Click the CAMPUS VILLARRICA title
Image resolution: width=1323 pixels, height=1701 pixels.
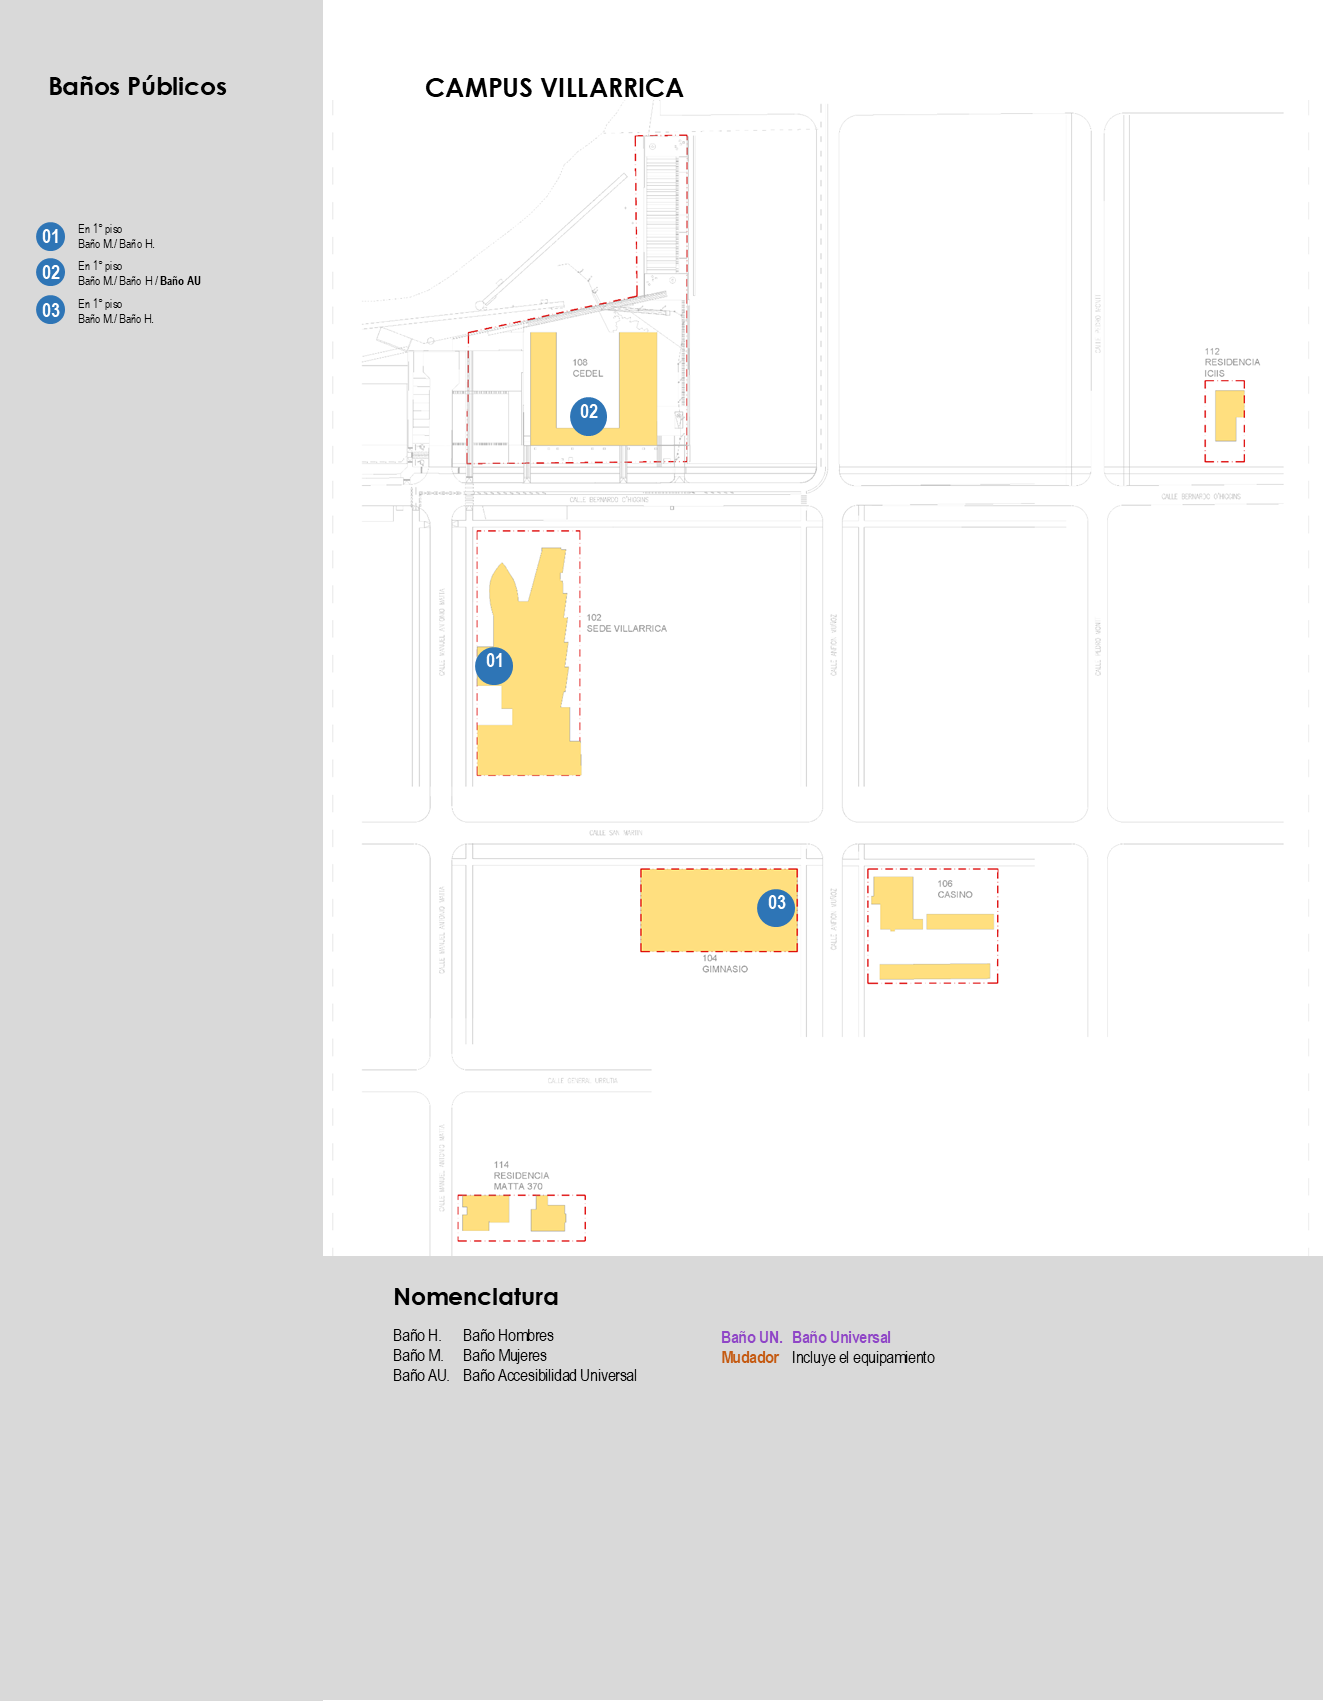pos(554,88)
